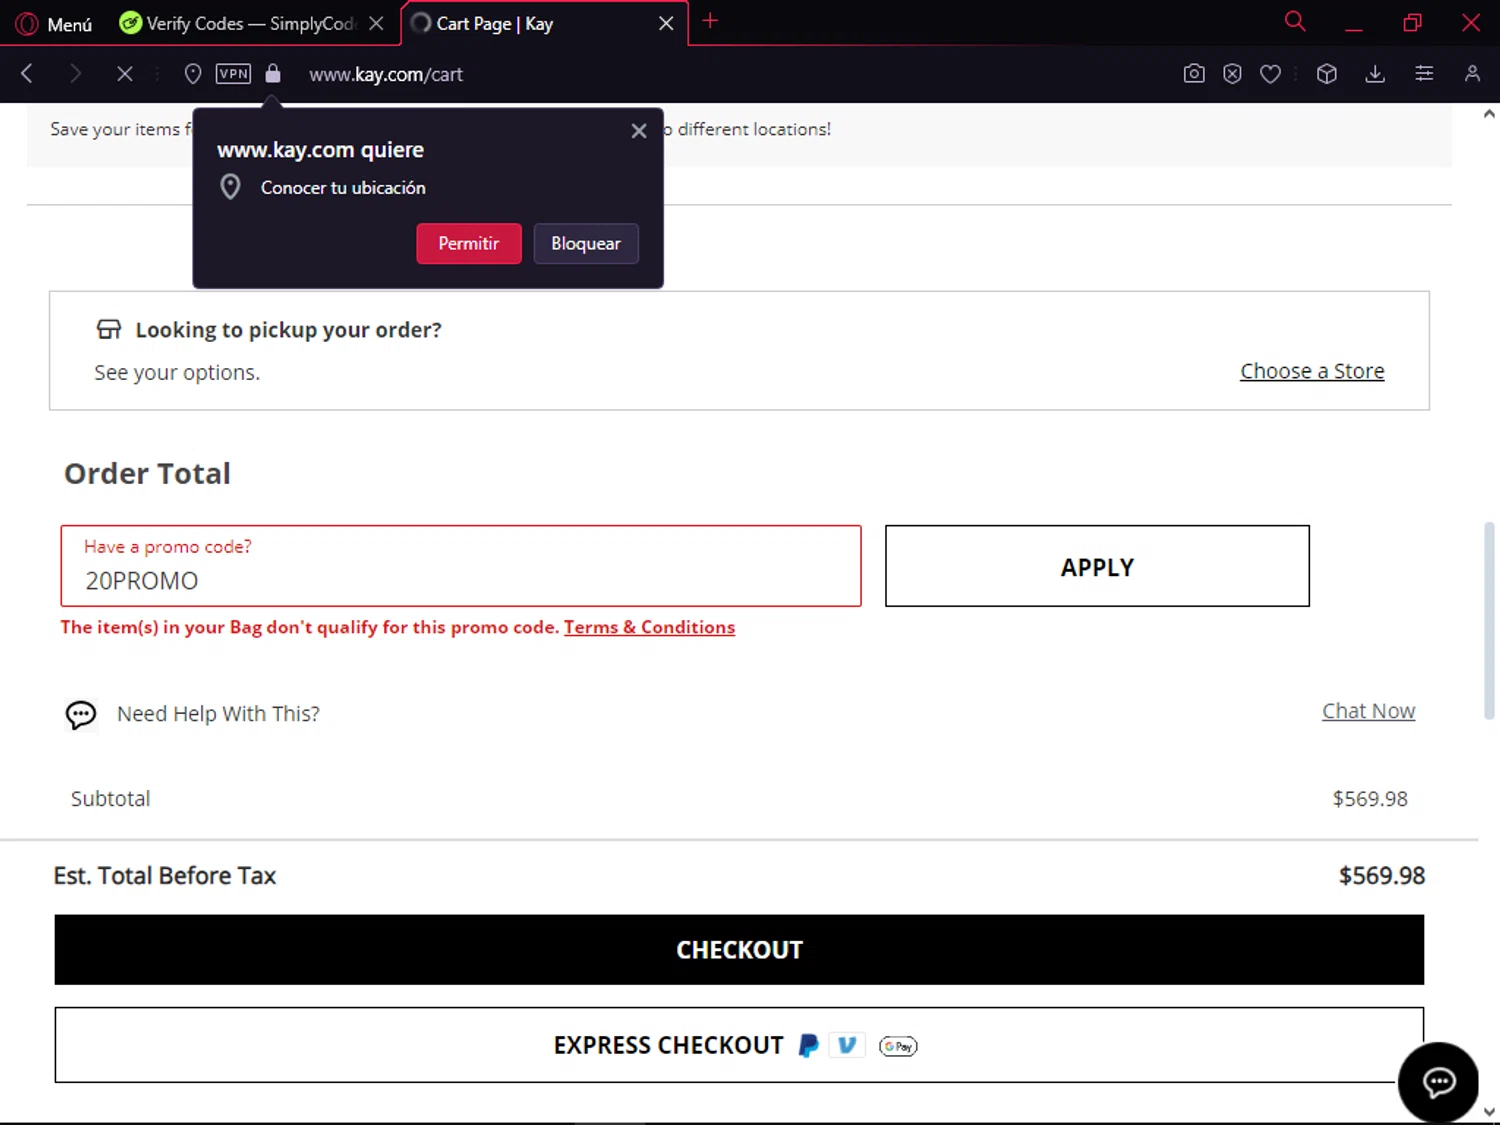
Task: Go forward to the next page
Action: [75, 73]
